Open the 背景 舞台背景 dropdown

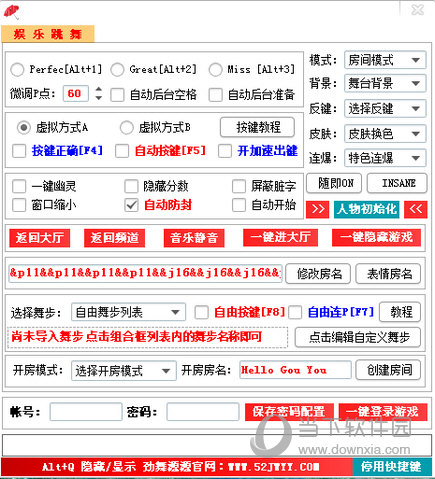(385, 83)
